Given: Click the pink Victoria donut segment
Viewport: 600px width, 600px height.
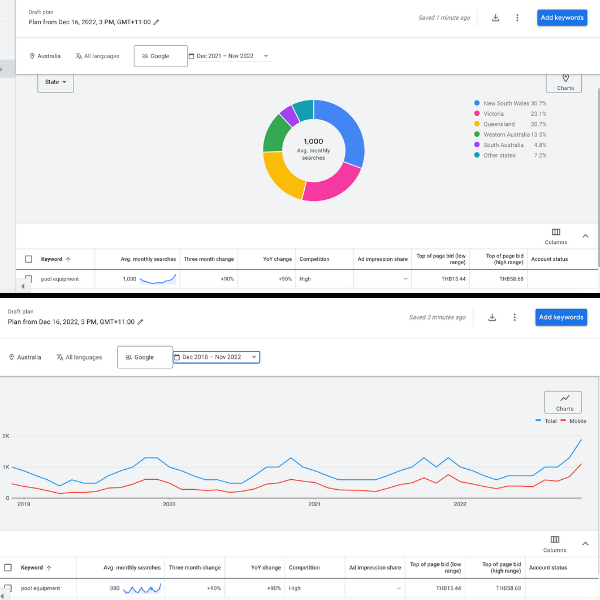Looking at the screenshot, I should click(332, 184).
